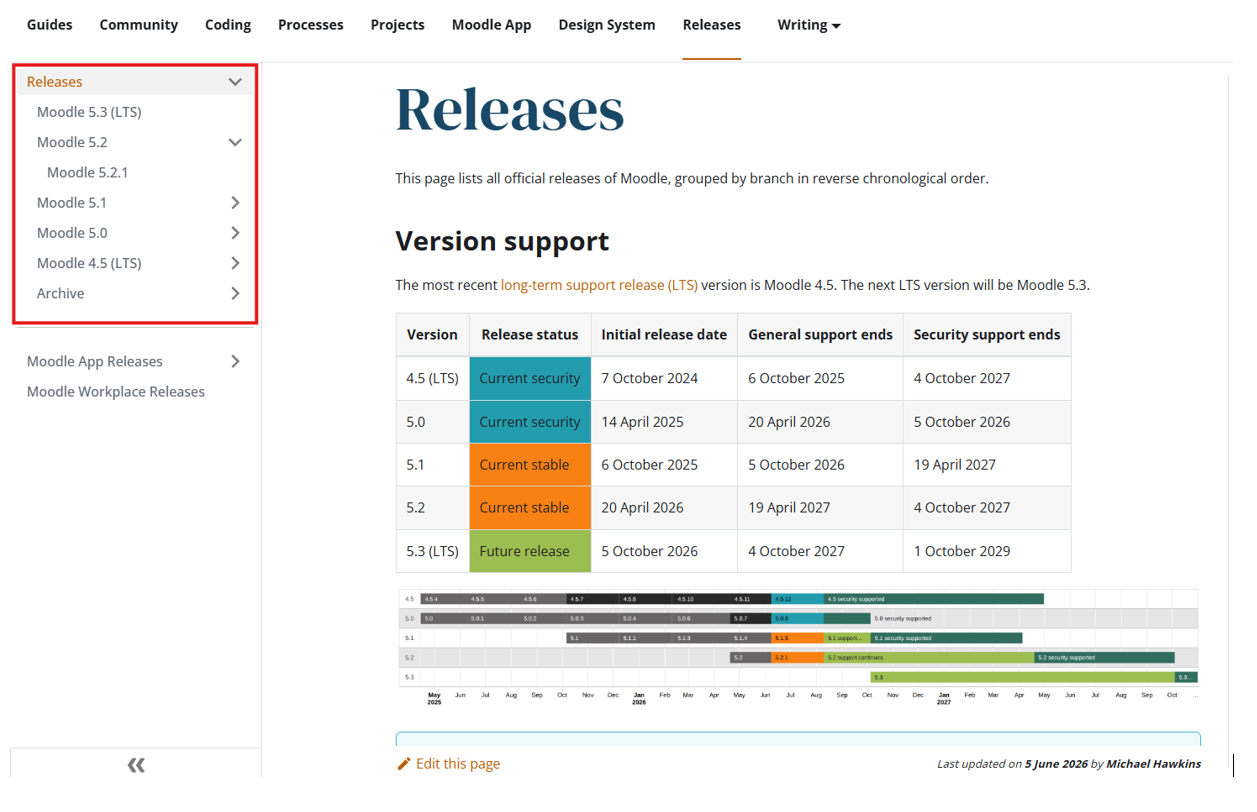Image resolution: width=1257 pixels, height=812 pixels.
Task: Click the 5.1 Current stable status cell
Action: 530,465
